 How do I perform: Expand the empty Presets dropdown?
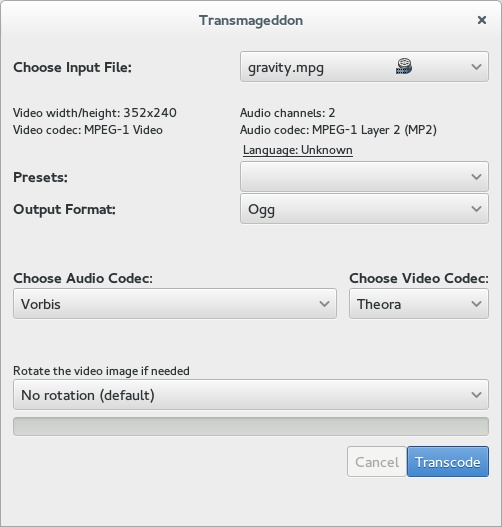[364, 177]
